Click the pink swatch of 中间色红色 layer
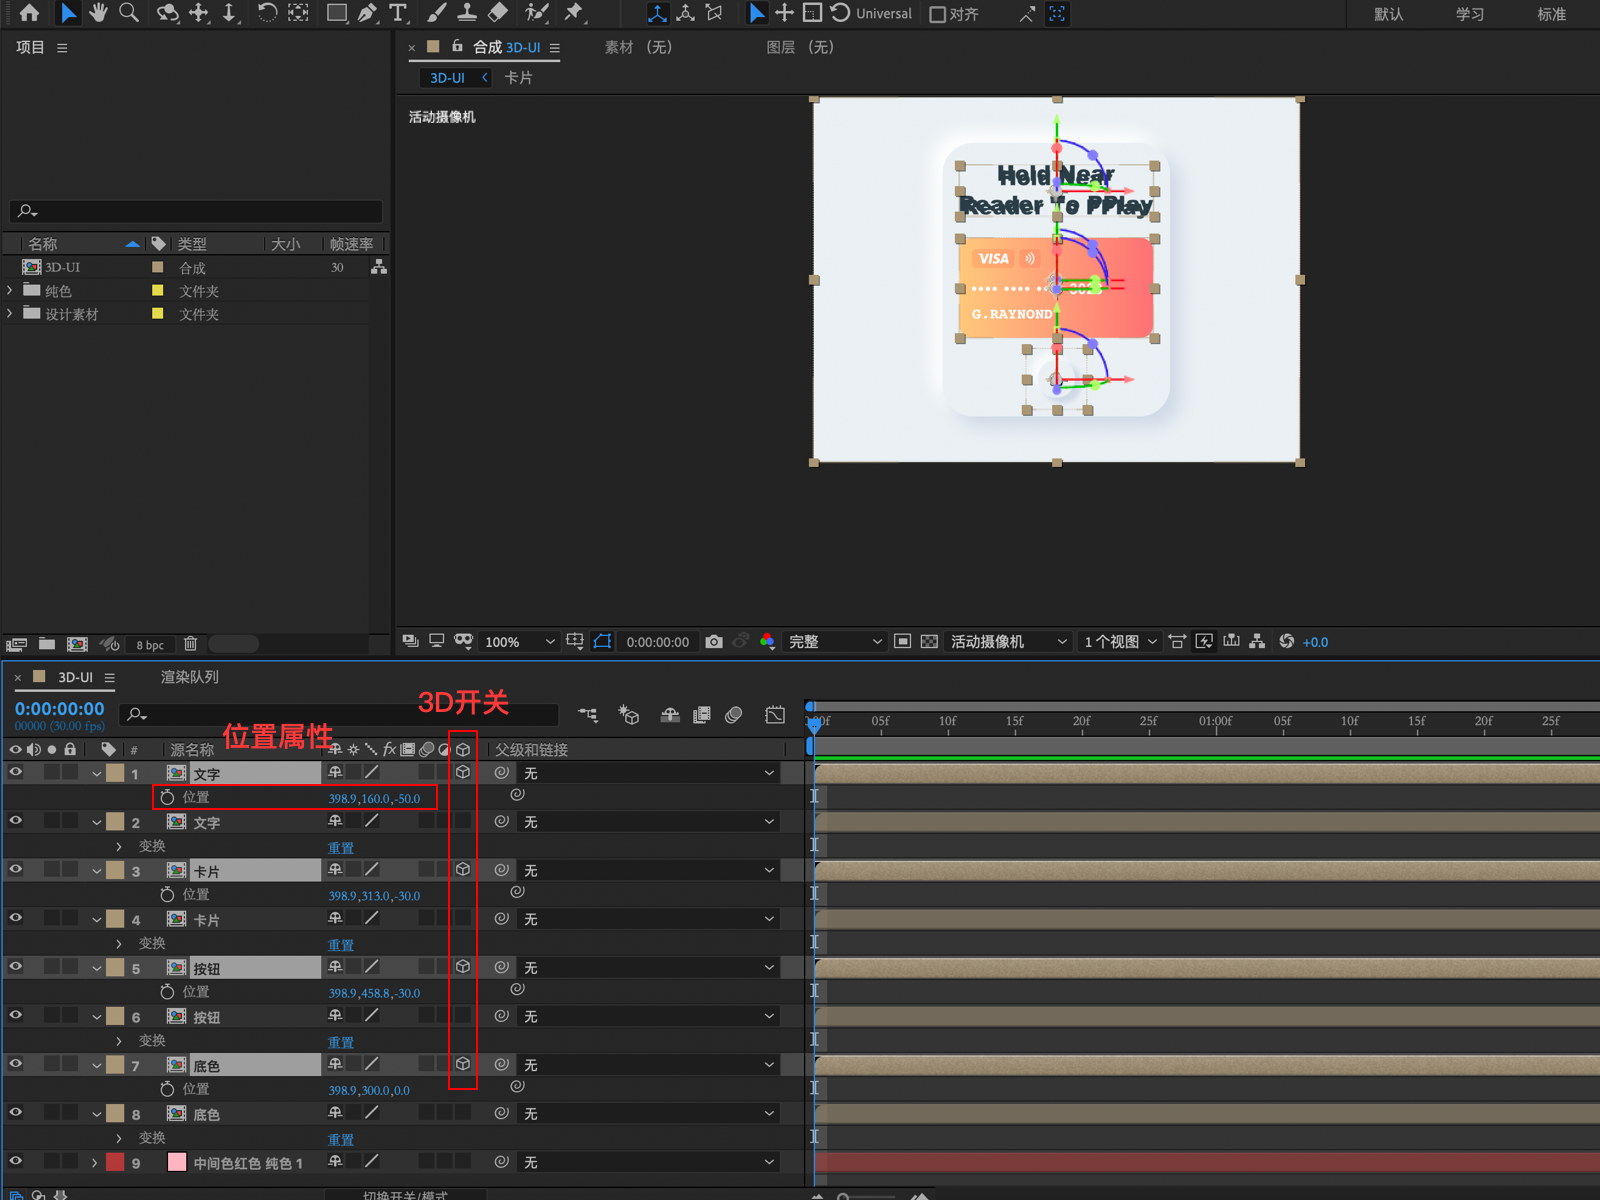 (177, 1162)
